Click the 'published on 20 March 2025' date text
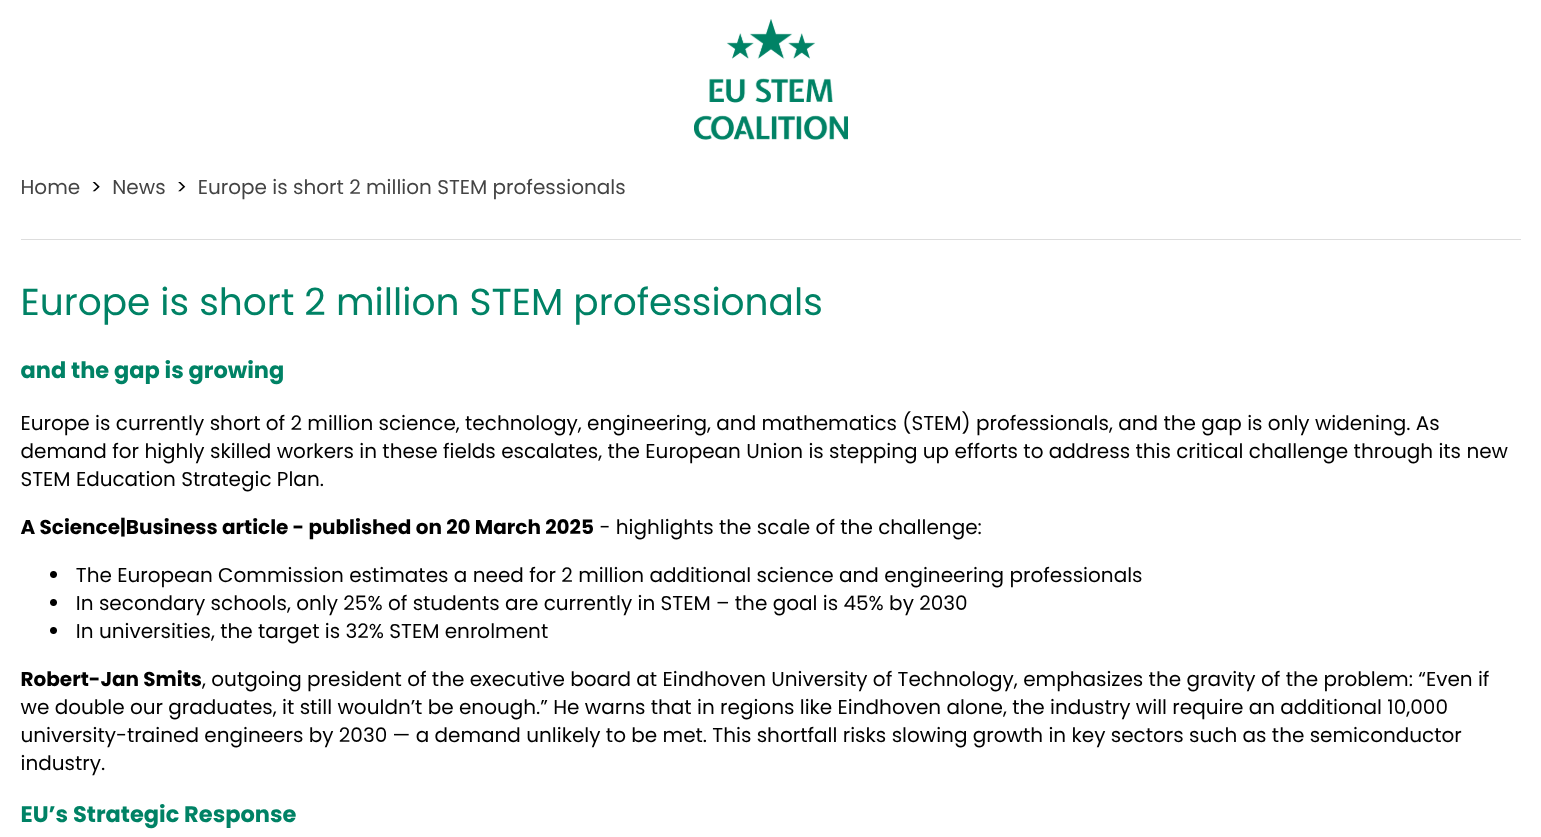This screenshot has width=1541, height=837. 451,527
